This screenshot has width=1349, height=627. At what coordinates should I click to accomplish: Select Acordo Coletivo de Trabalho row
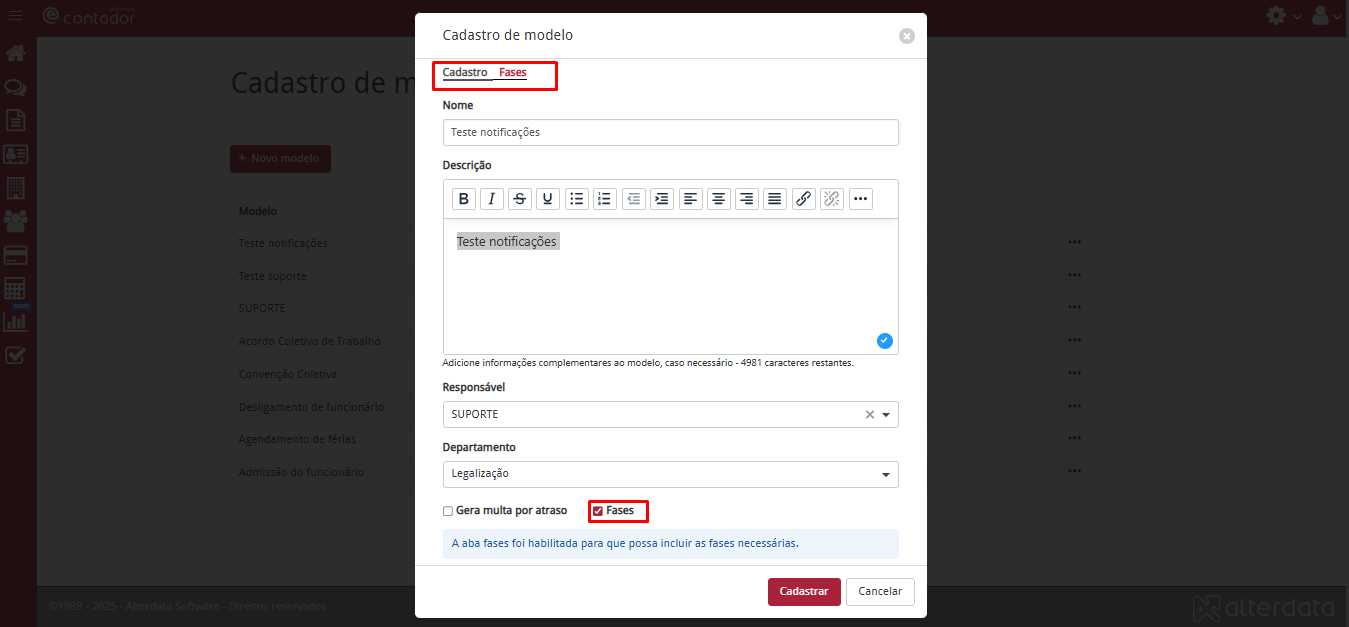[x=309, y=341]
